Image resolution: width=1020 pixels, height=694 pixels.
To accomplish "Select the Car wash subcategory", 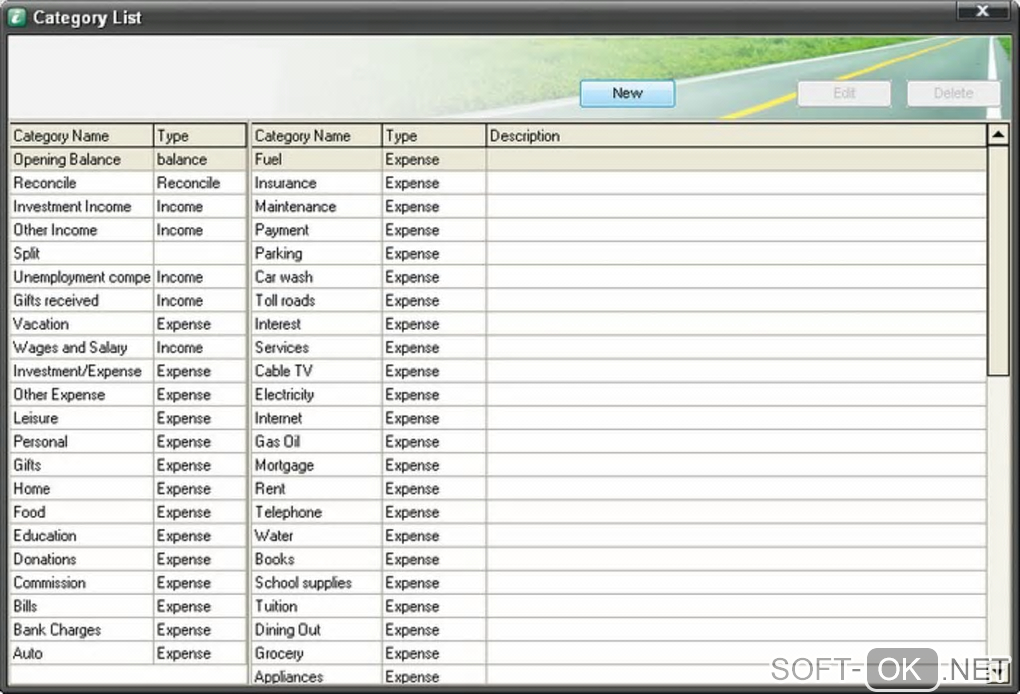I will 619,277.
